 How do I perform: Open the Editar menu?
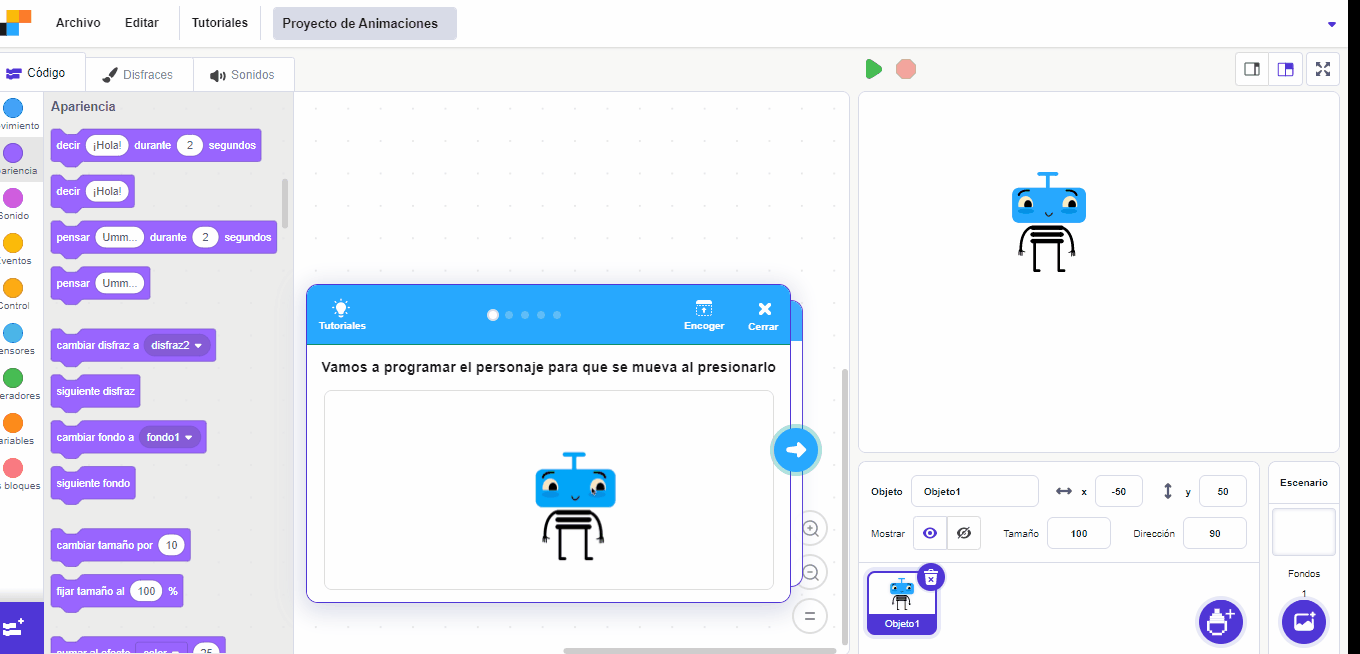[x=142, y=23]
